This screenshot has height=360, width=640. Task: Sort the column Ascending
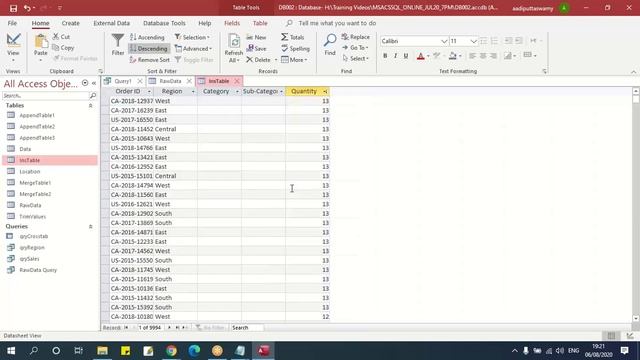(x=147, y=37)
